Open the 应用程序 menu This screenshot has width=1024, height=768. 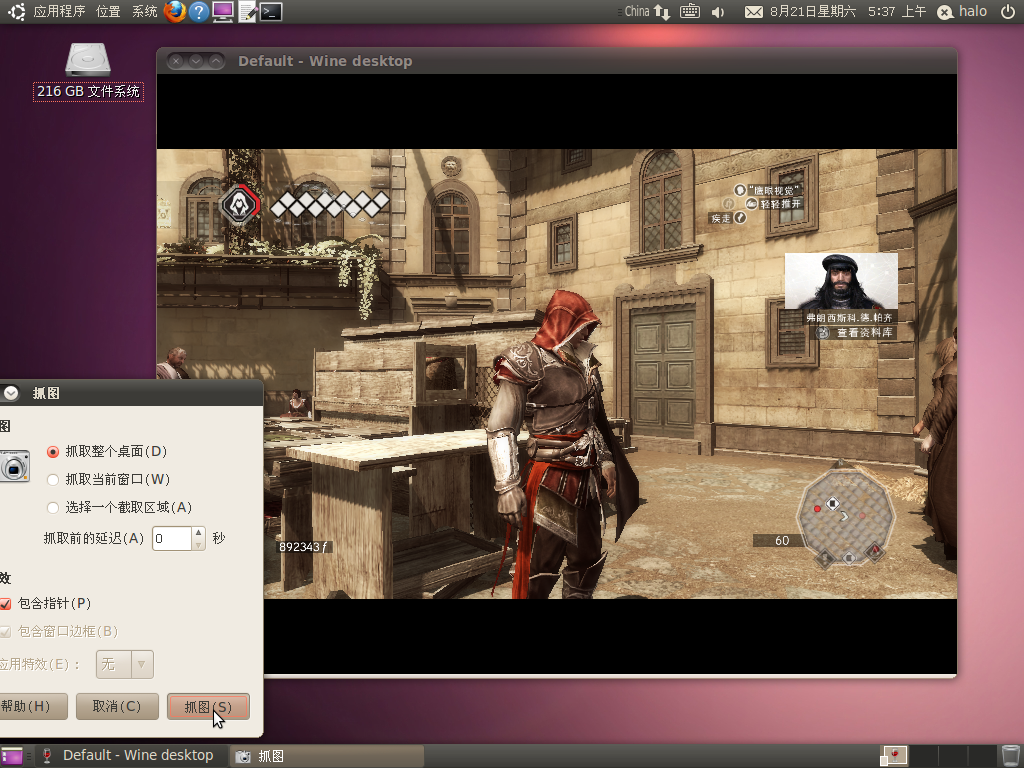pyautogui.click(x=59, y=12)
